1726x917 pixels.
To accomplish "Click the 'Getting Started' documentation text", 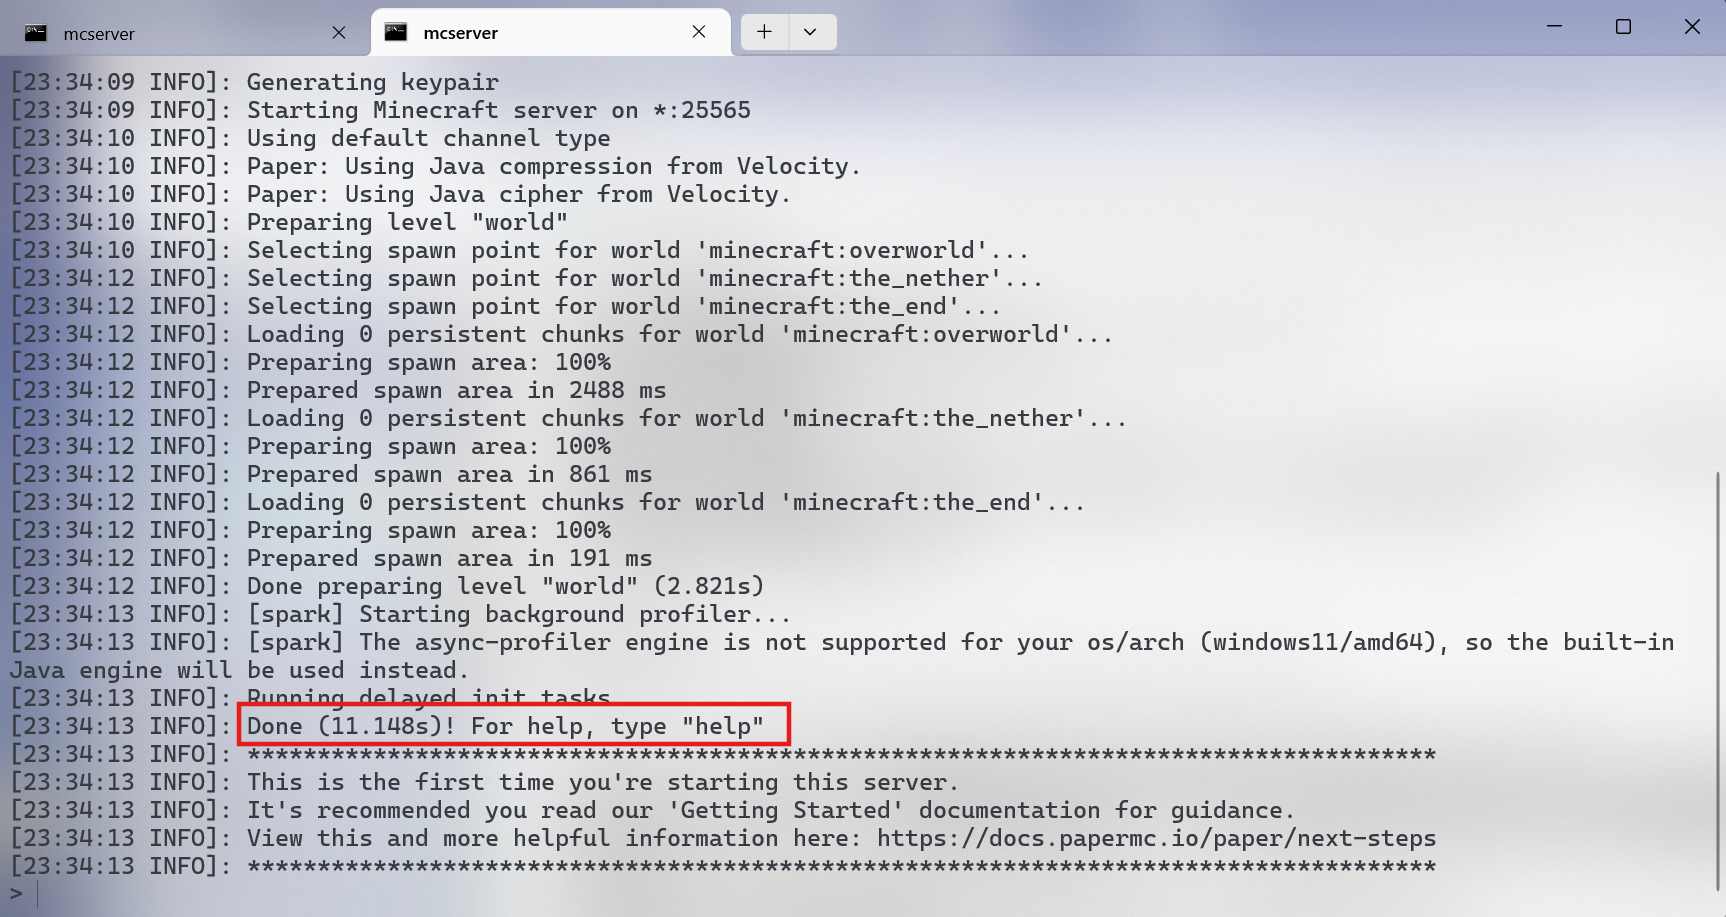I will pos(786,810).
